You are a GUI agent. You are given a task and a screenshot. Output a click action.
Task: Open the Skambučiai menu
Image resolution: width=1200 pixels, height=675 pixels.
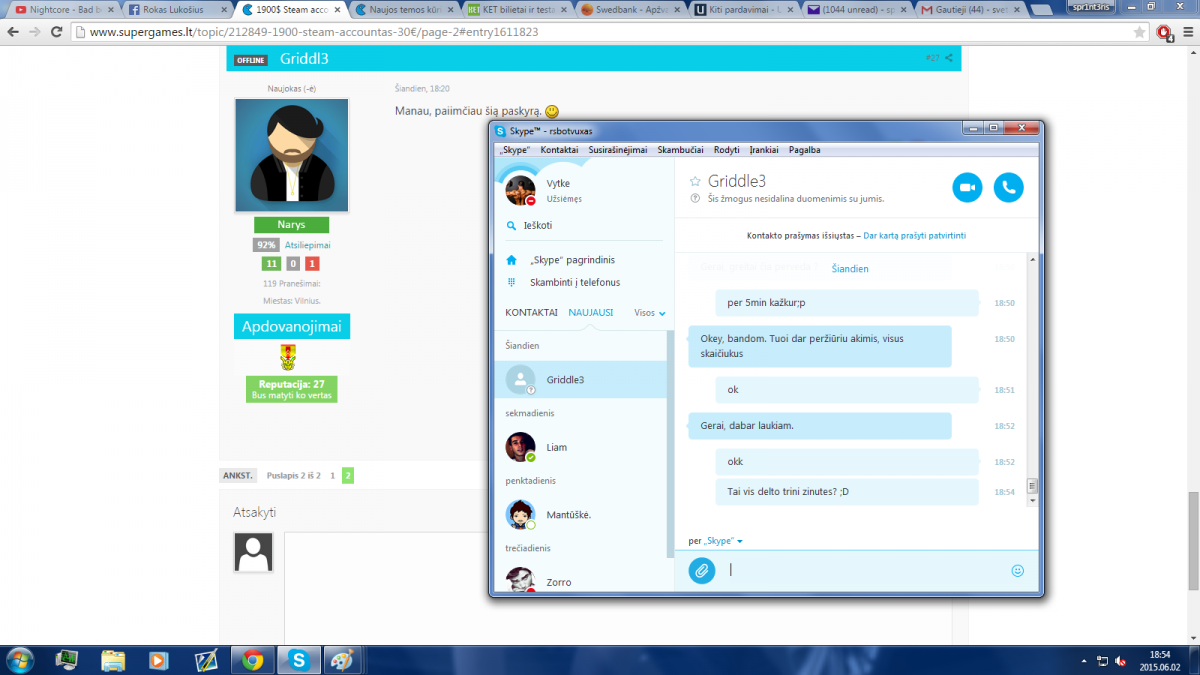[x=680, y=150]
